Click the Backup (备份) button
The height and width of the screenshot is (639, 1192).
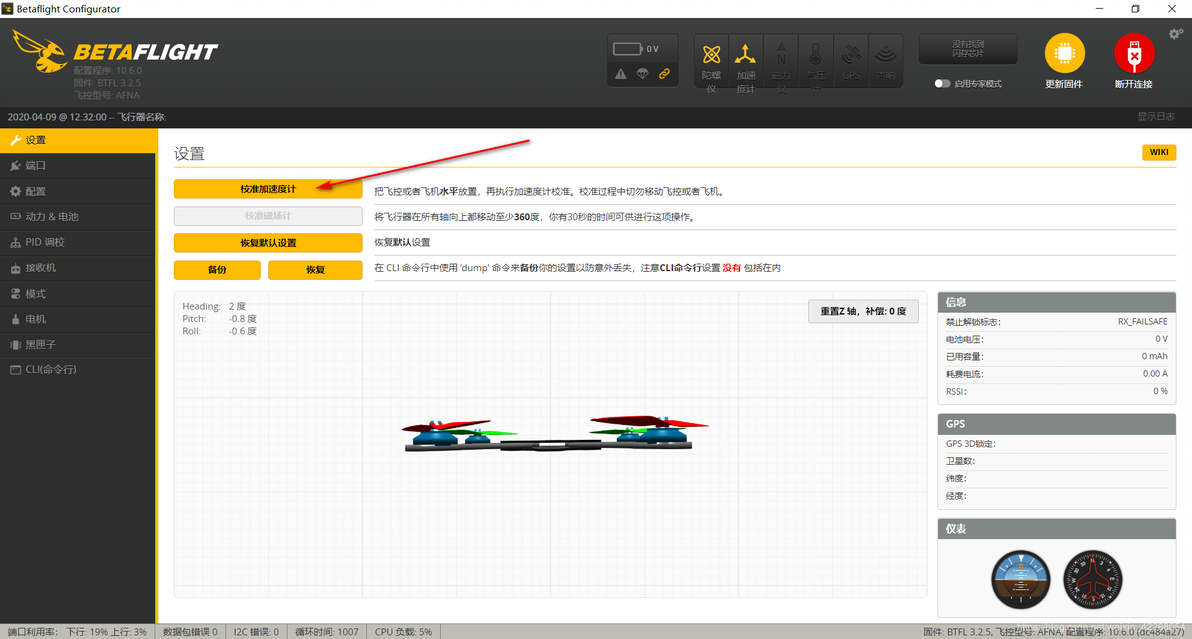[x=217, y=270]
